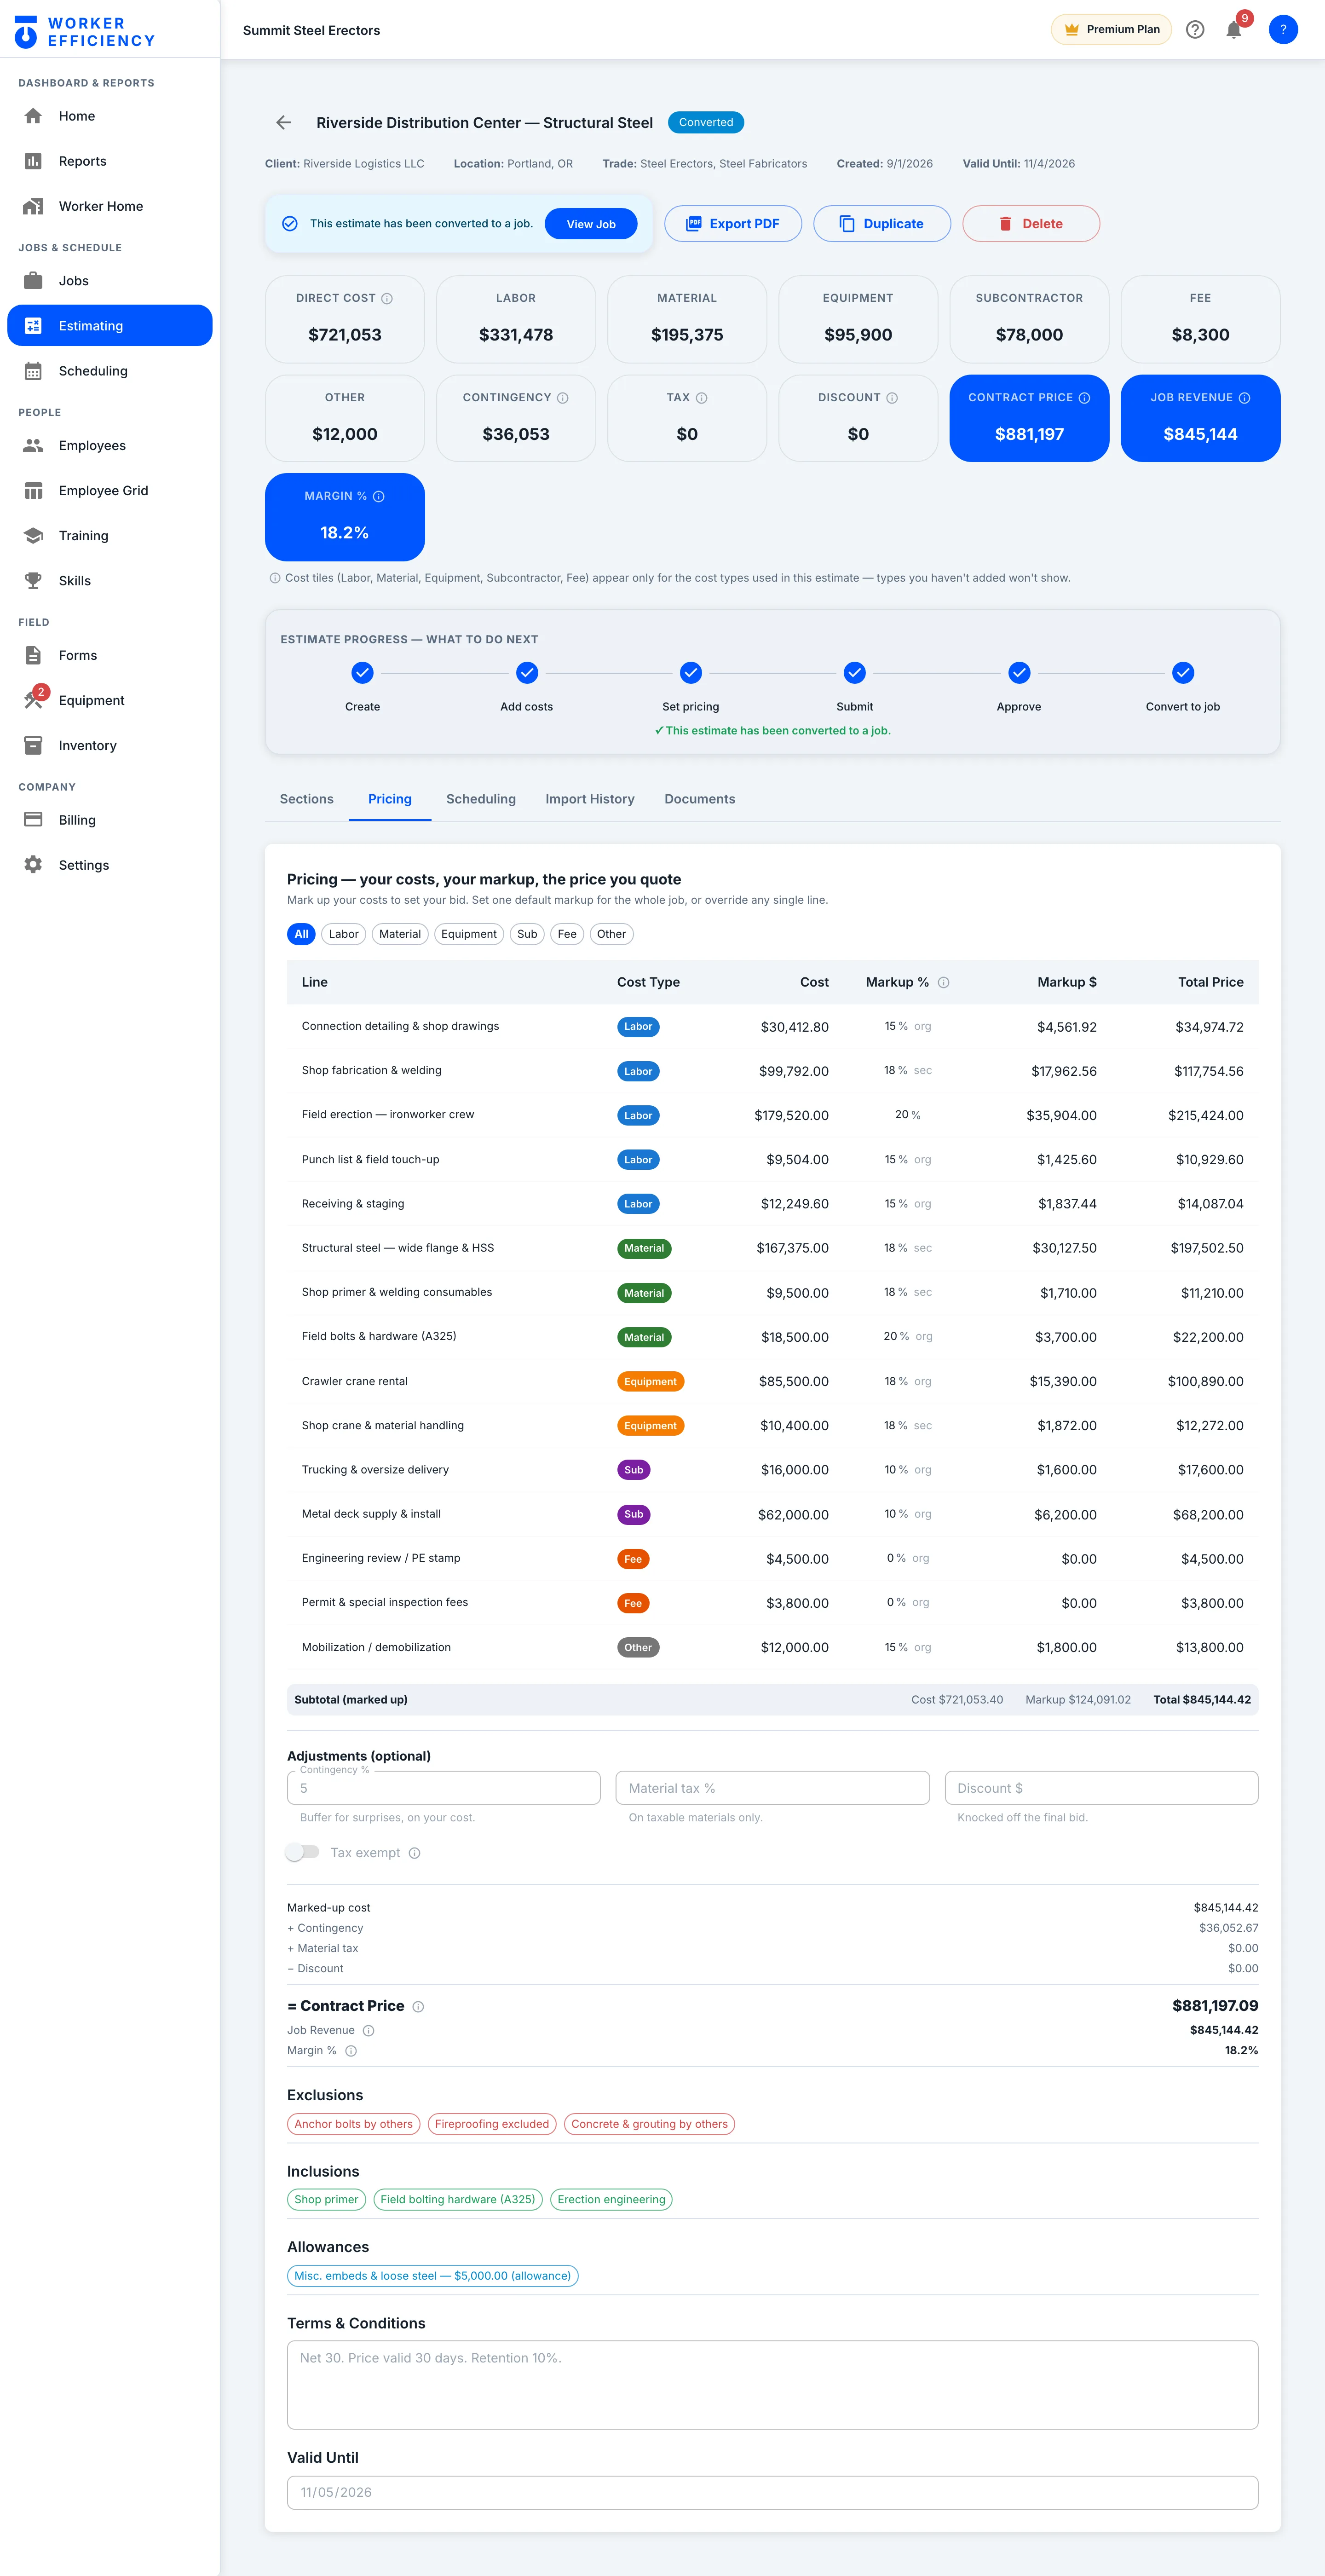The image size is (1325, 2576).
Task: Click the Misc. embeds & loose steel allowance
Action: point(433,2276)
